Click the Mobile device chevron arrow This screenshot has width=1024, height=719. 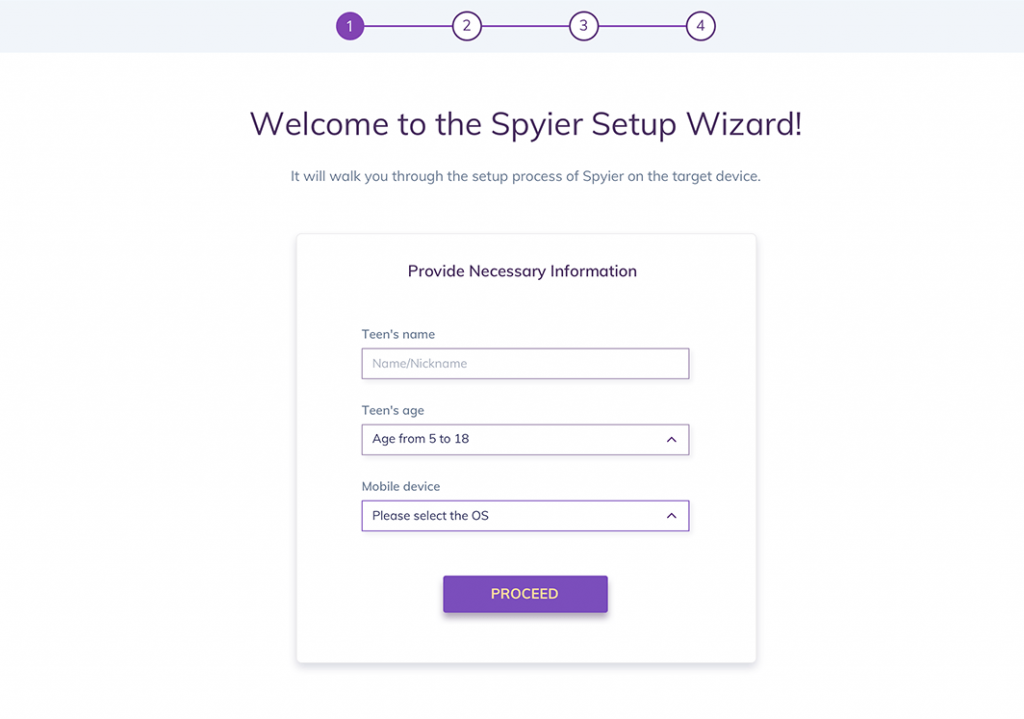click(x=671, y=516)
